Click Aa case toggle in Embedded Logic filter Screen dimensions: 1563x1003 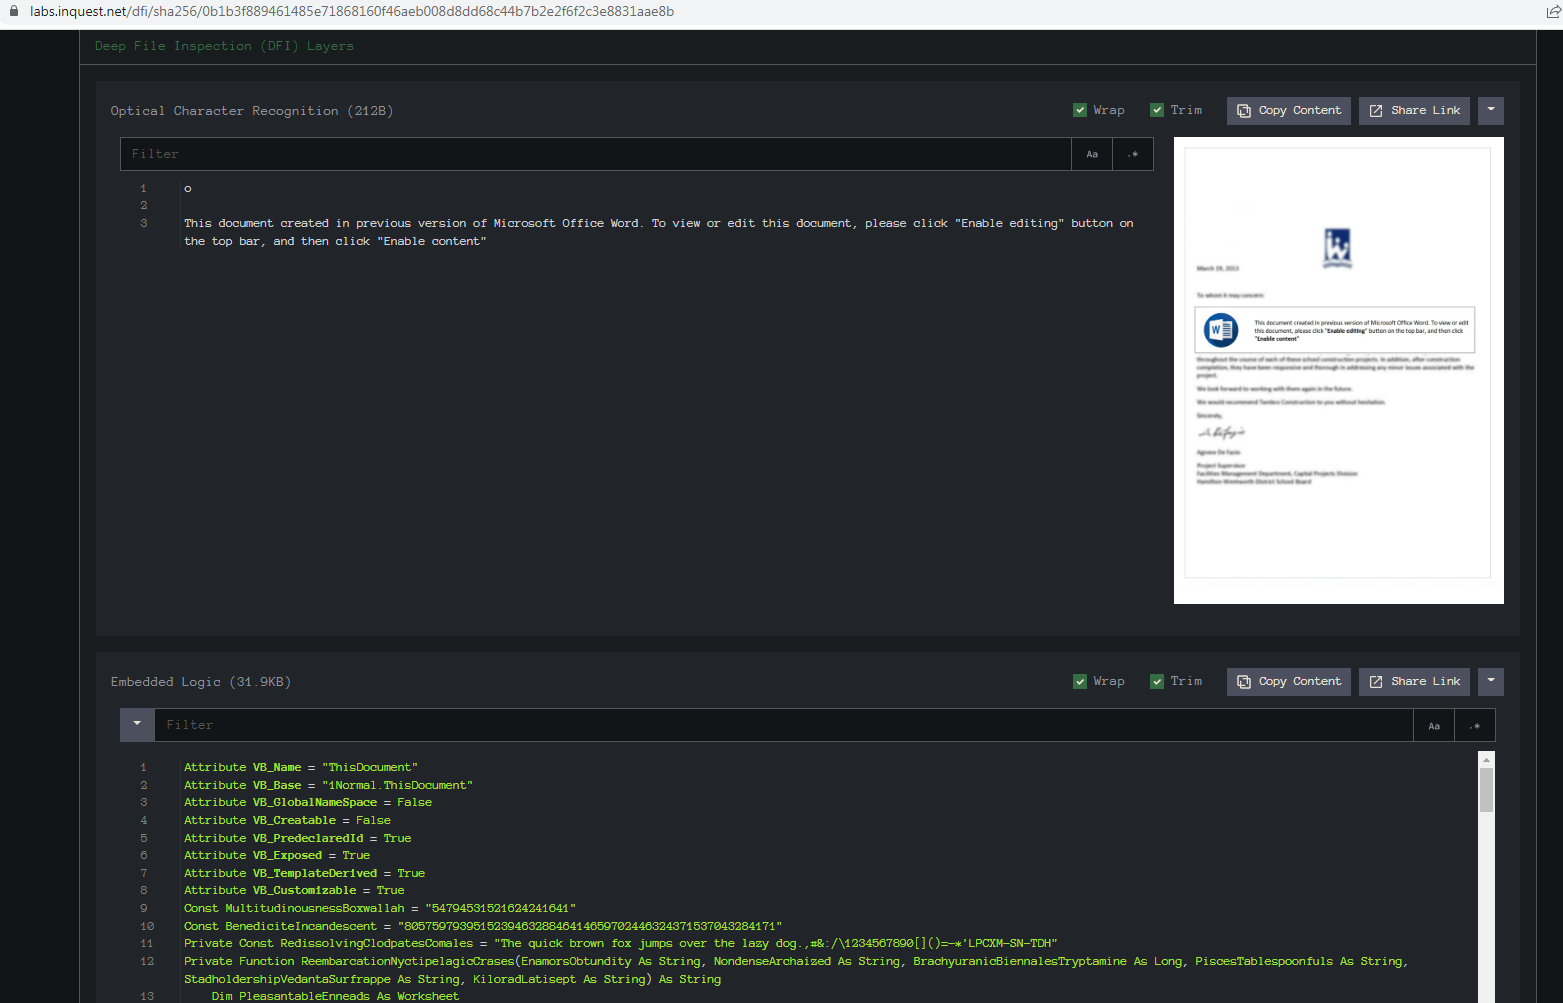point(1434,725)
